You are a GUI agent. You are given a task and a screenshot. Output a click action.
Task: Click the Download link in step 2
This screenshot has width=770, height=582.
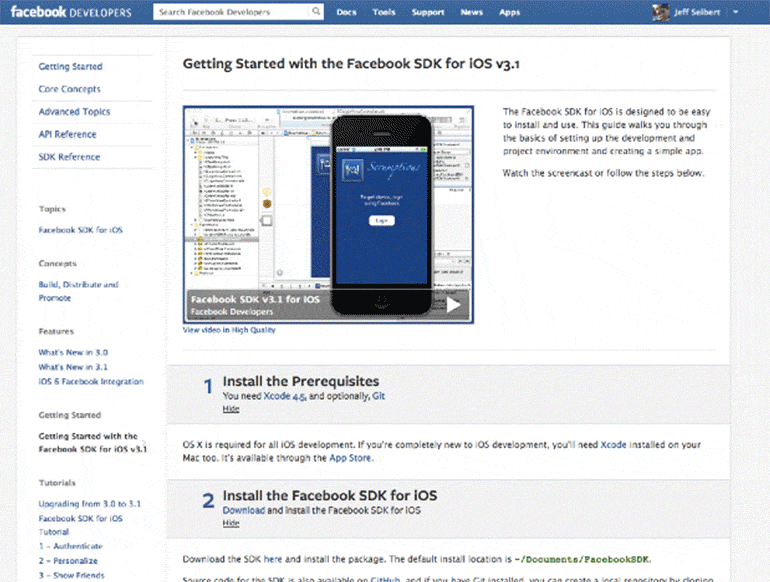[x=244, y=510]
